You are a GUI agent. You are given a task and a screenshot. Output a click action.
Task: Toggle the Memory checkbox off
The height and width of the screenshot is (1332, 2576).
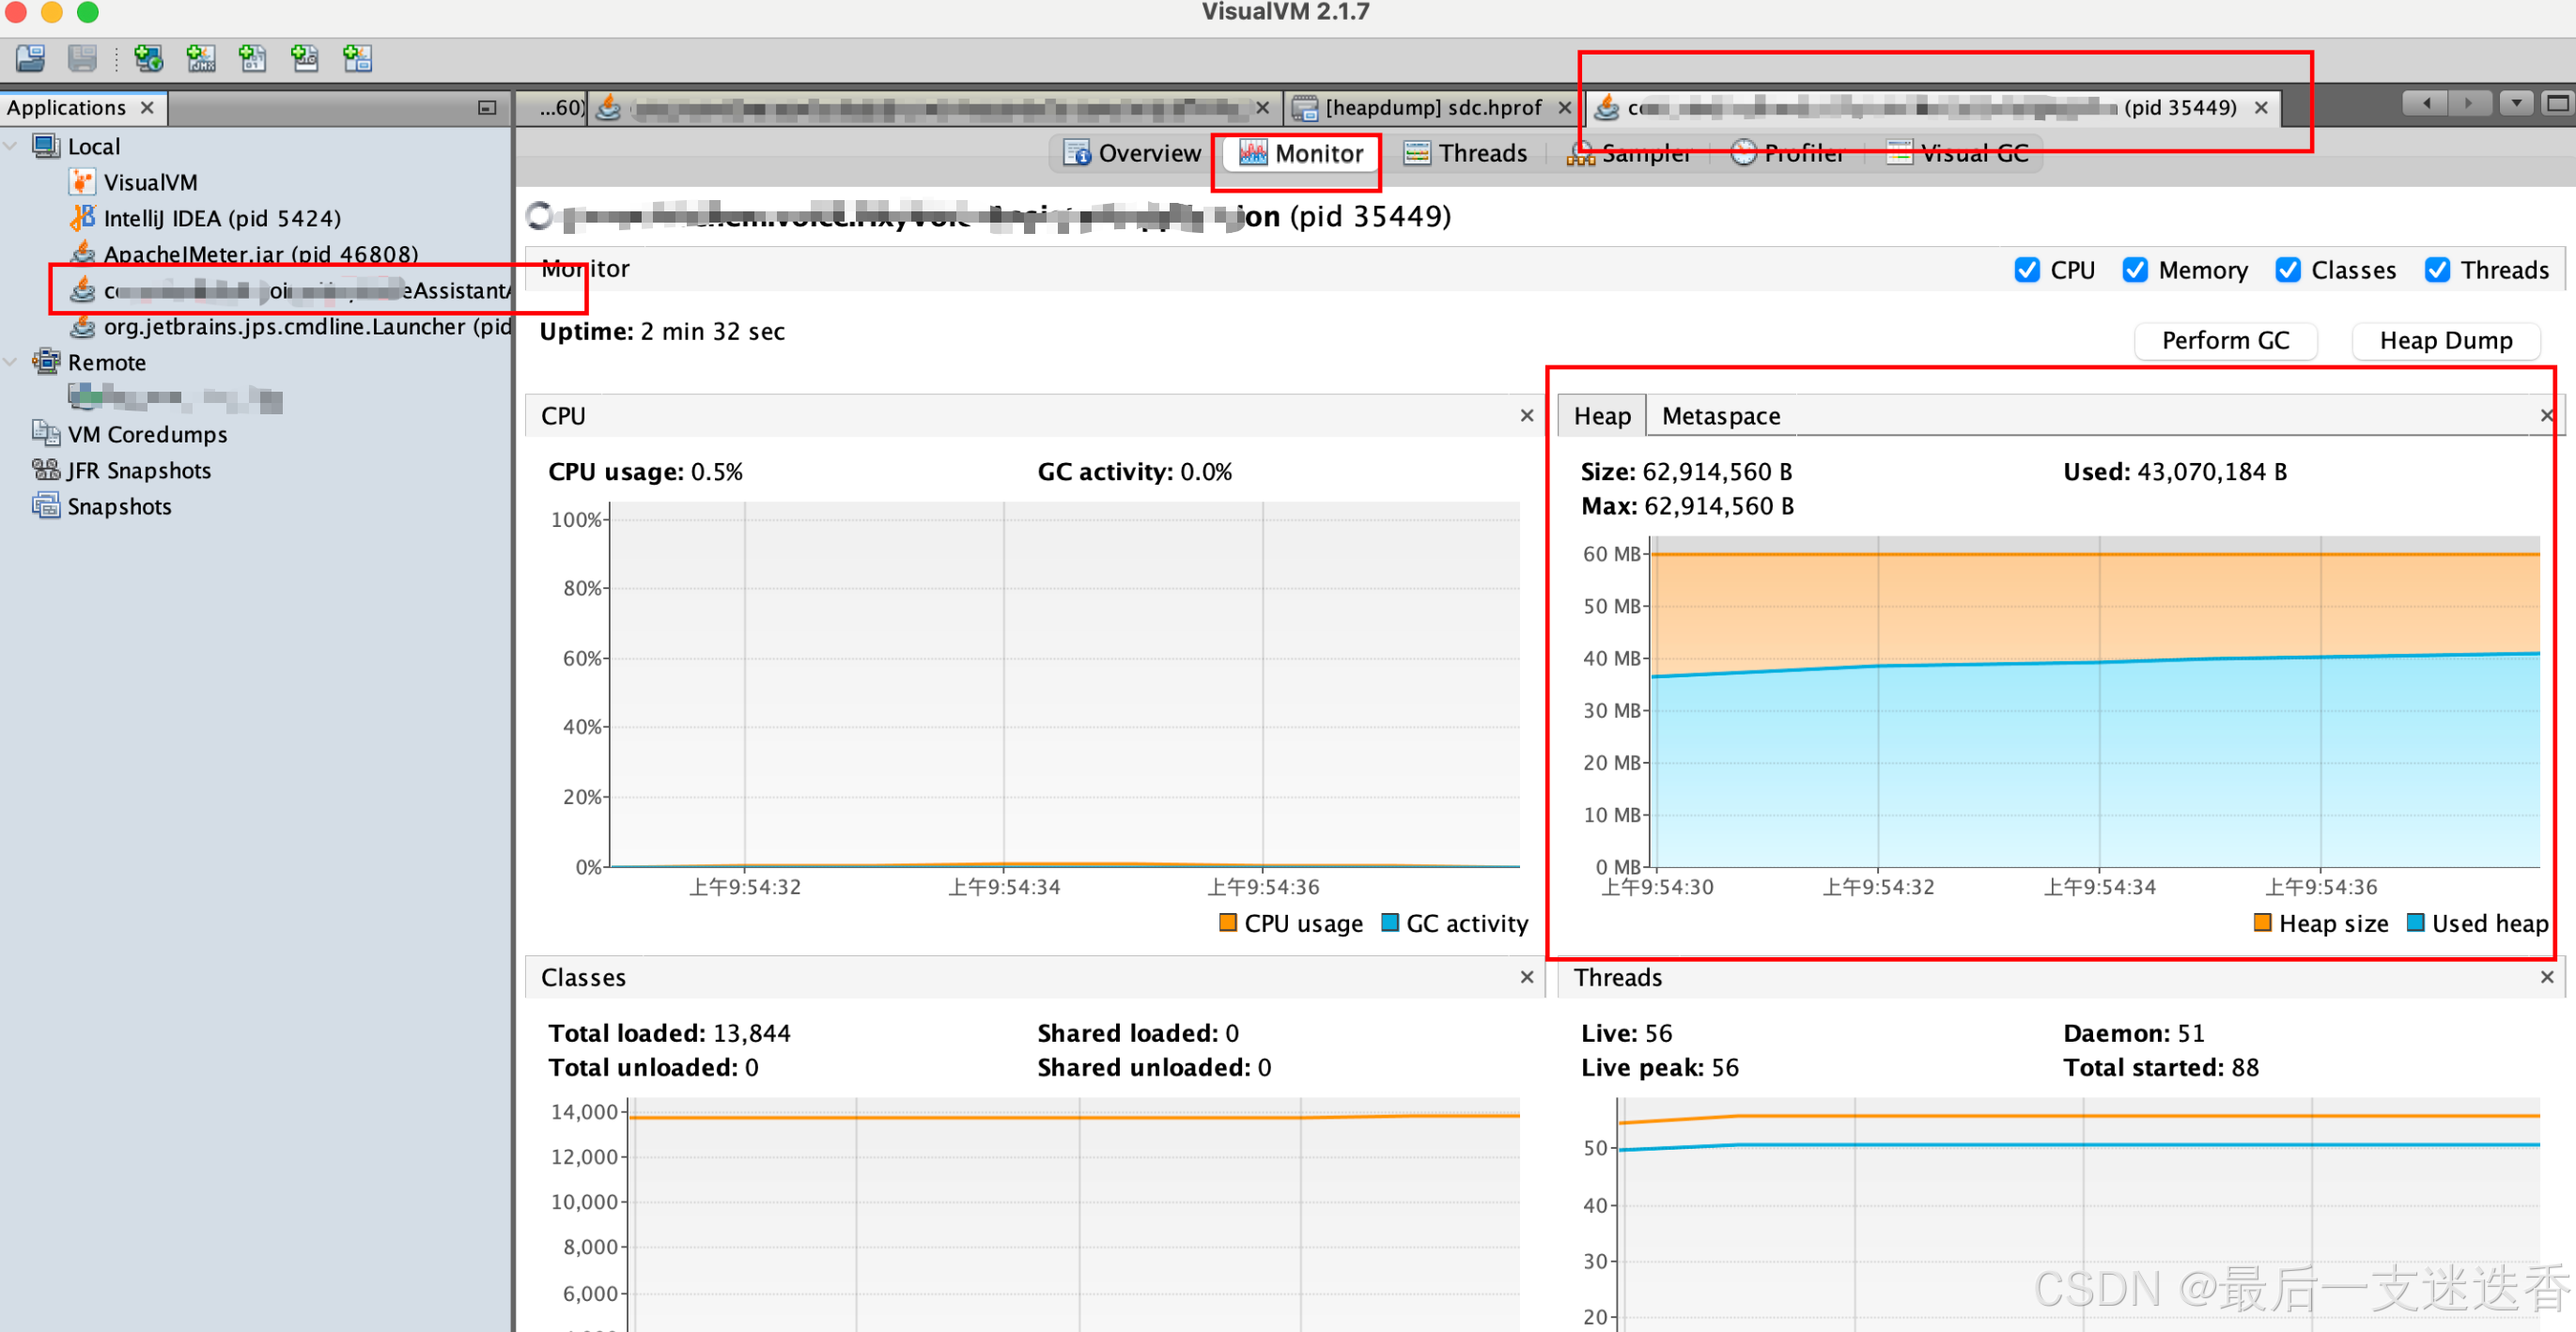pyautogui.click(x=2134, y=270)
